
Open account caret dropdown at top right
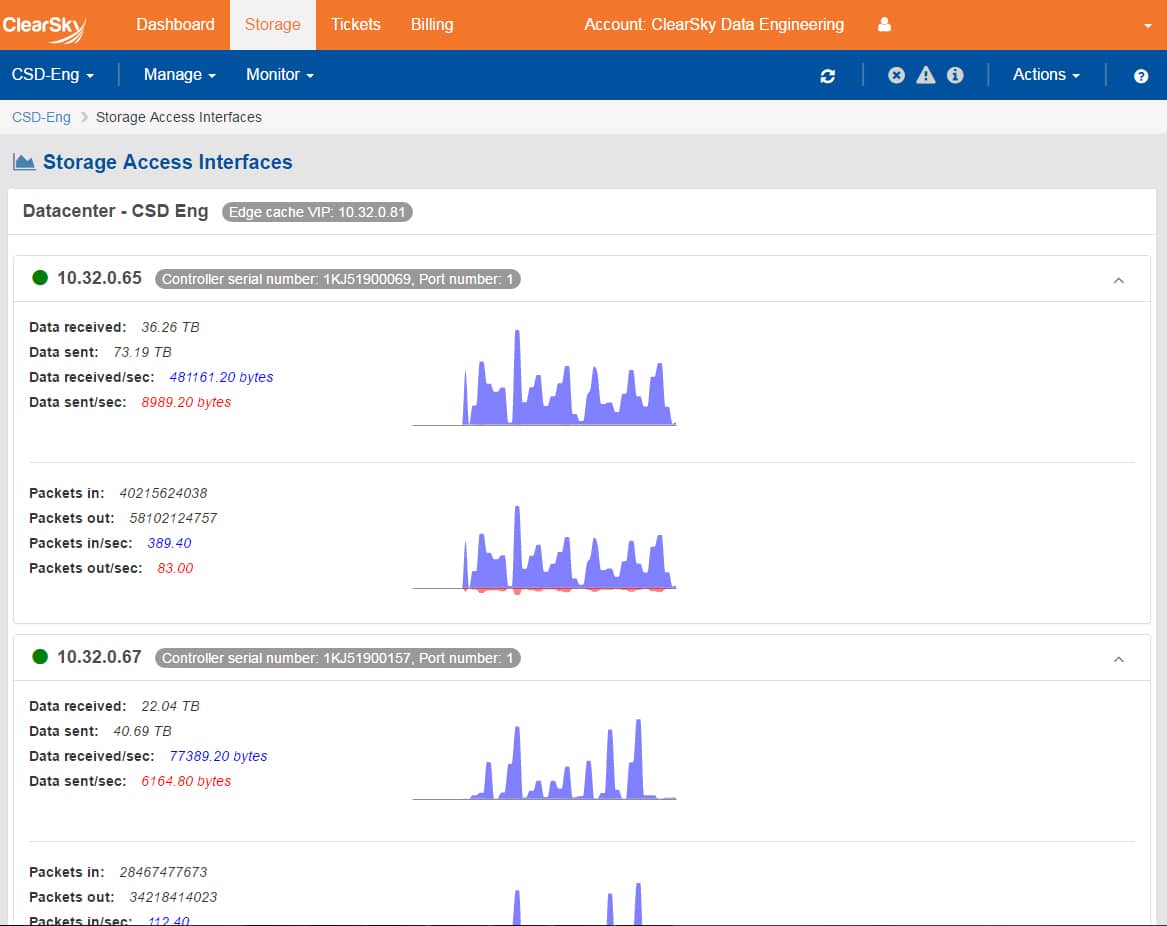pos(1148,25)
